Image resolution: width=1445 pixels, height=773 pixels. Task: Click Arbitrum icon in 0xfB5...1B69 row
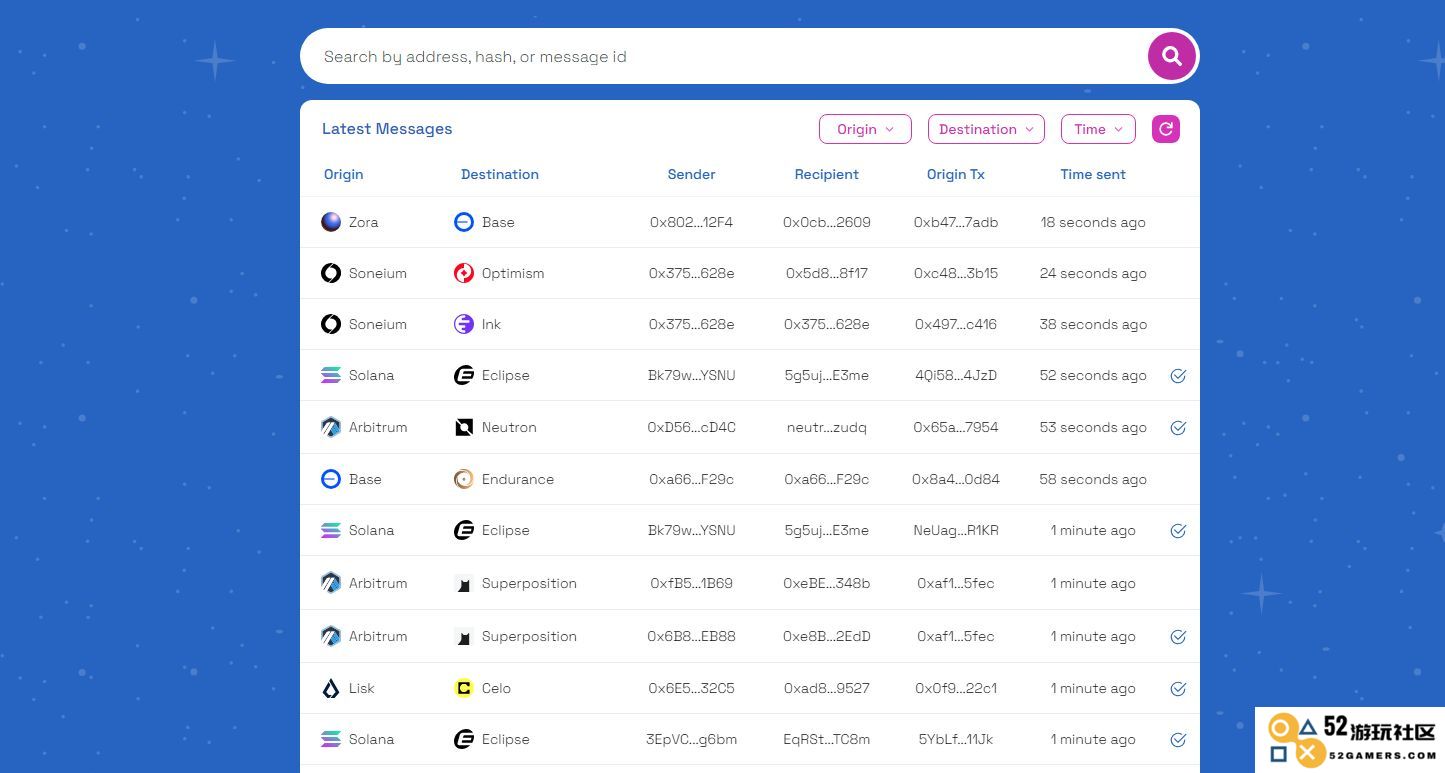pyautogui.click(x=331, y=583)
